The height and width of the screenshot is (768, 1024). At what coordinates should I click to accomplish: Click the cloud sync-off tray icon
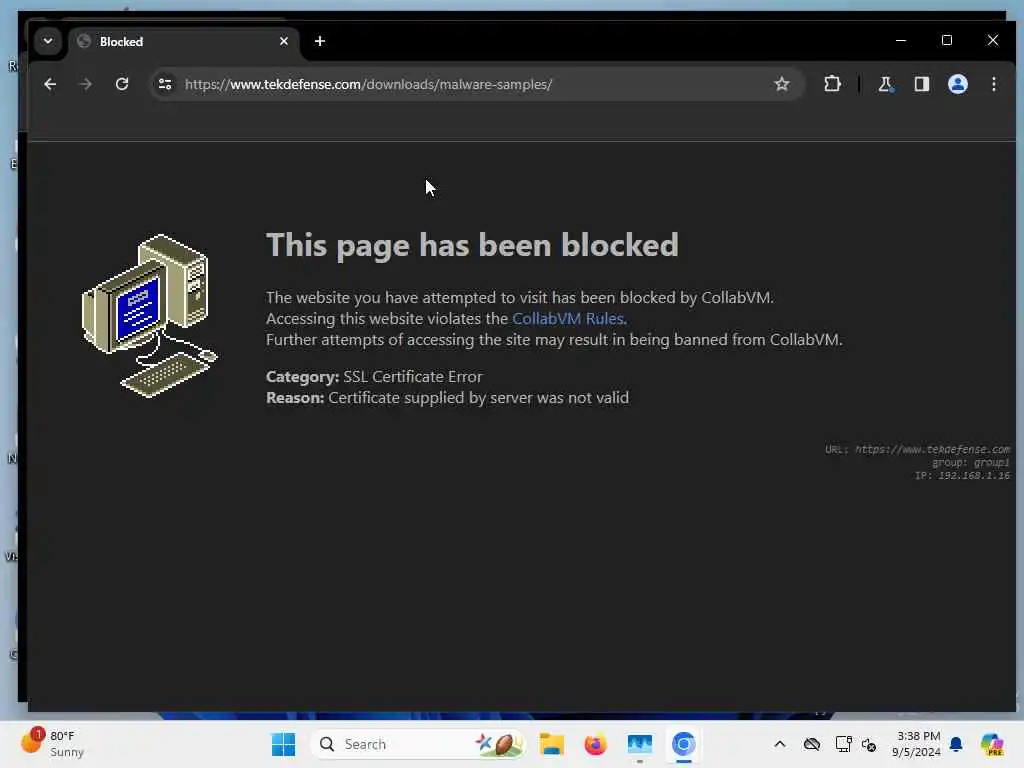pos(811,744)
